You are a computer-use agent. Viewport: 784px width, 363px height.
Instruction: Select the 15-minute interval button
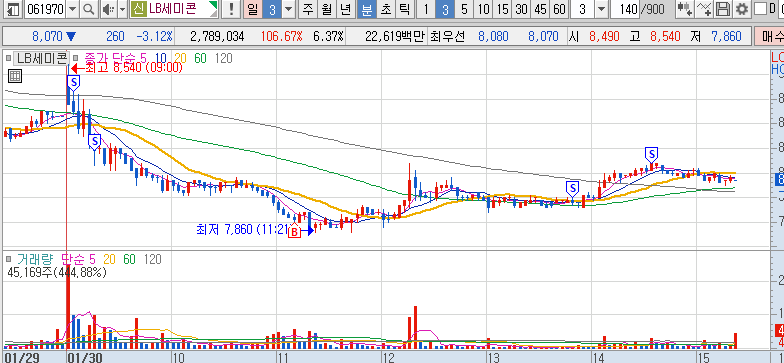[x=502, y=9]
